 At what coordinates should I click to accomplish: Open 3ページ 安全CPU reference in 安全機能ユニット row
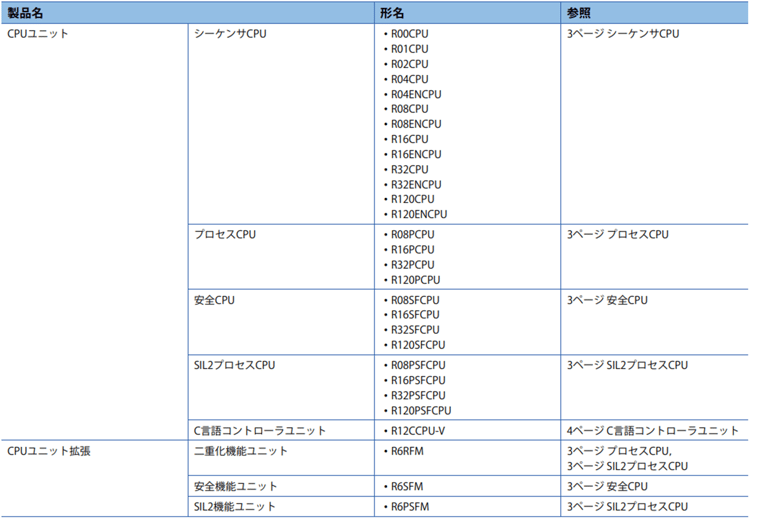point(607,486)
